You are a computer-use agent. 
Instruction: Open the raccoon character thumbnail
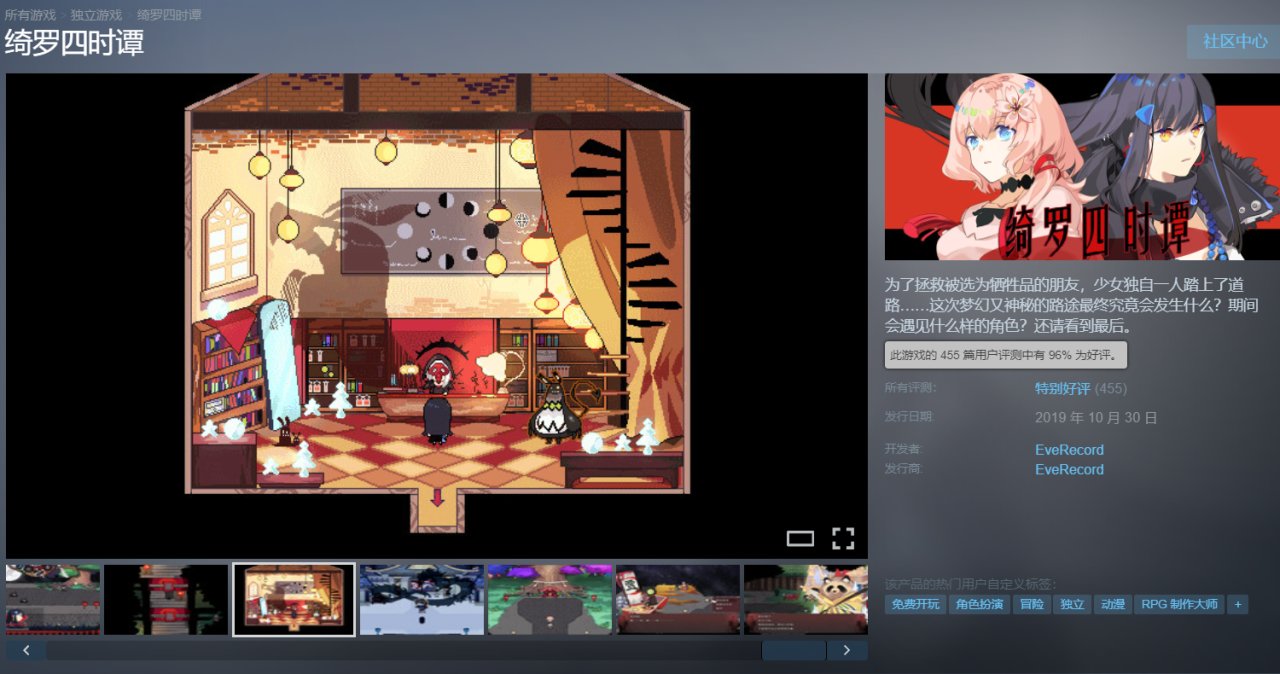(x=806, y=600)
